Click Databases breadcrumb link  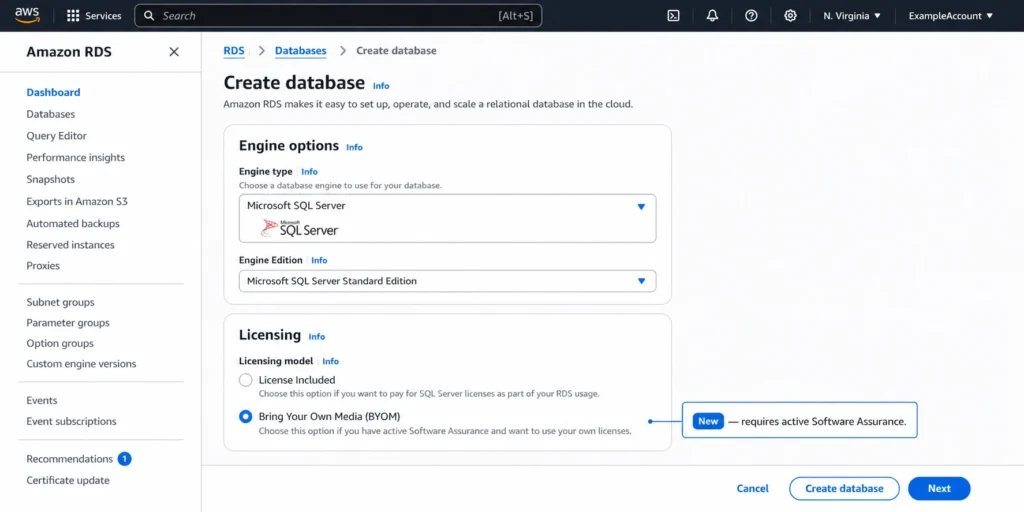tap(300, 50)
